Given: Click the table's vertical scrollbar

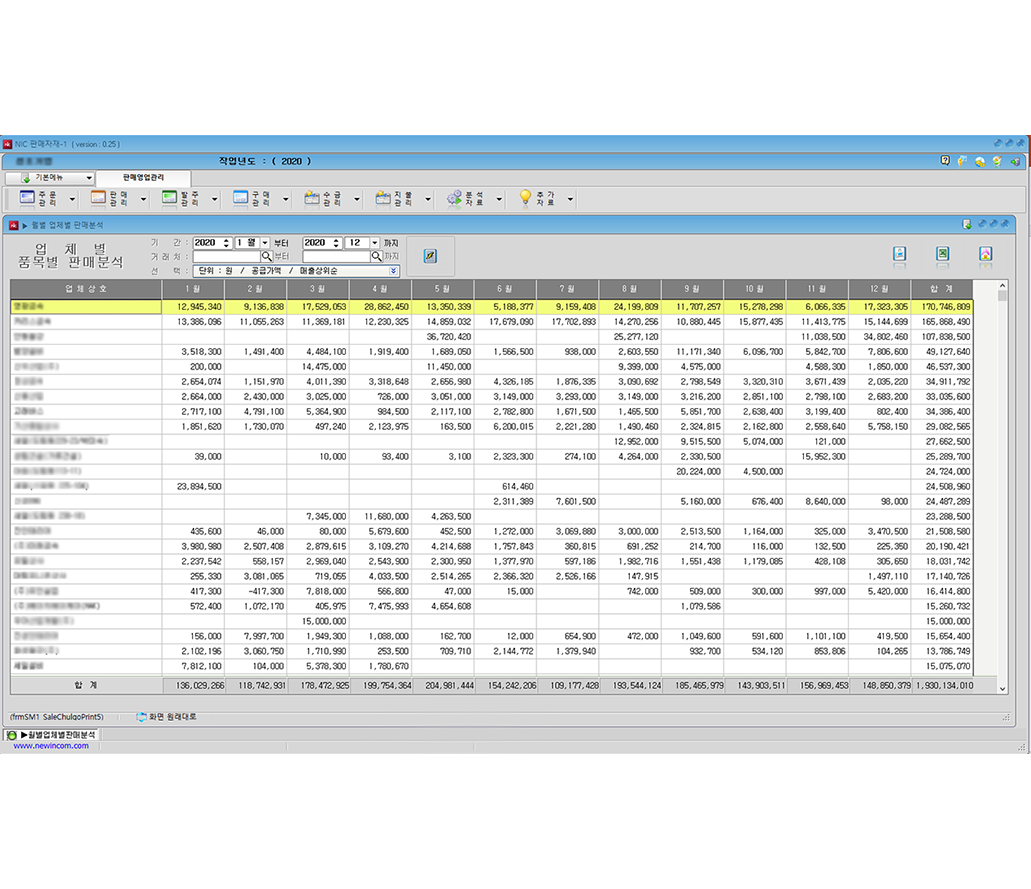Looking at the screenshot, I should 1002,480.
